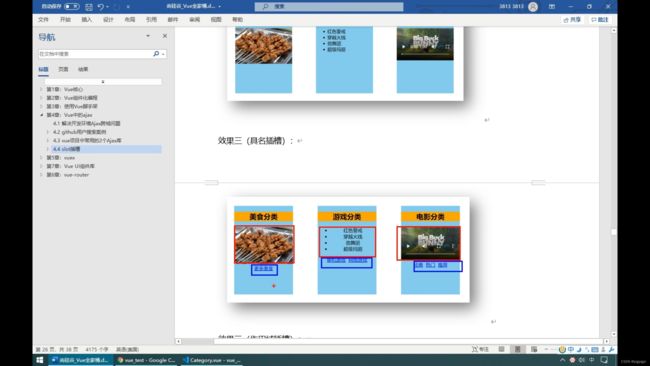Open the 文件 (File) menu

point(43,19)
